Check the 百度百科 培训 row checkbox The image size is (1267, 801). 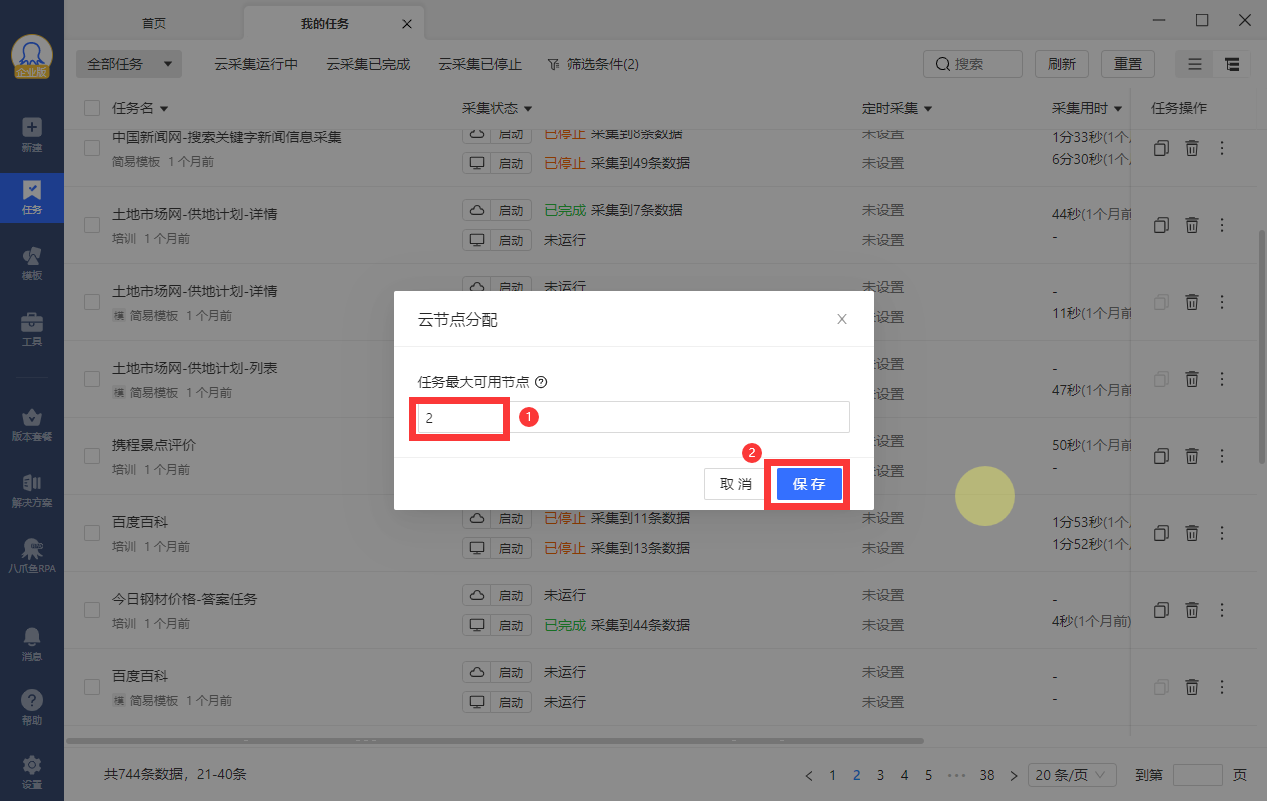pyautogui.click(x=92, y=533)
